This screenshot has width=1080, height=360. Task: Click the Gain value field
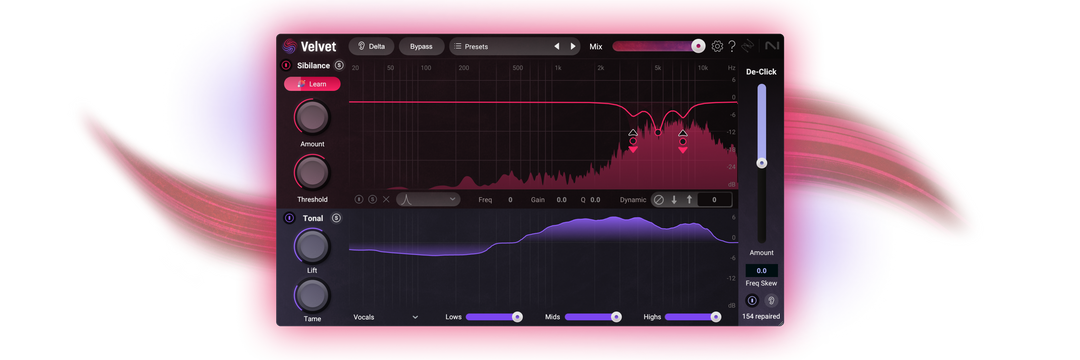(561, 200)
